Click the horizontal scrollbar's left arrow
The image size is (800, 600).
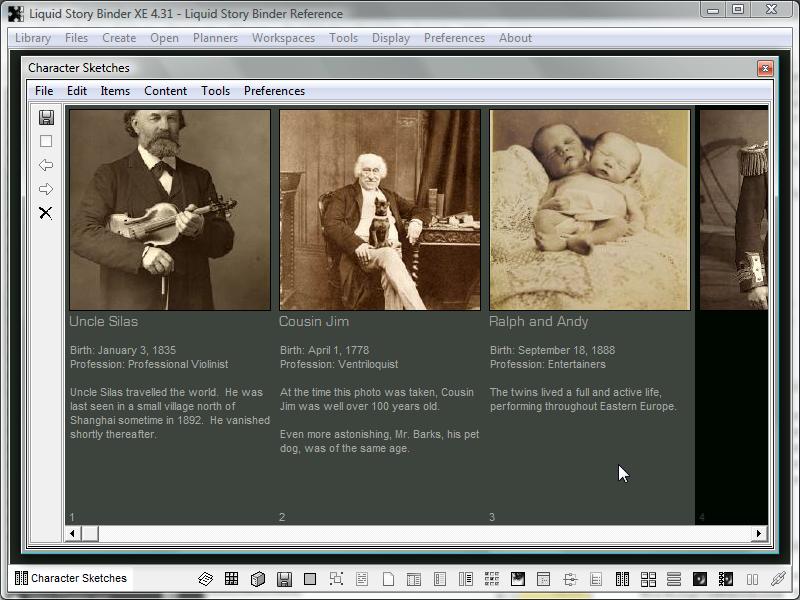tap(72, 534)
